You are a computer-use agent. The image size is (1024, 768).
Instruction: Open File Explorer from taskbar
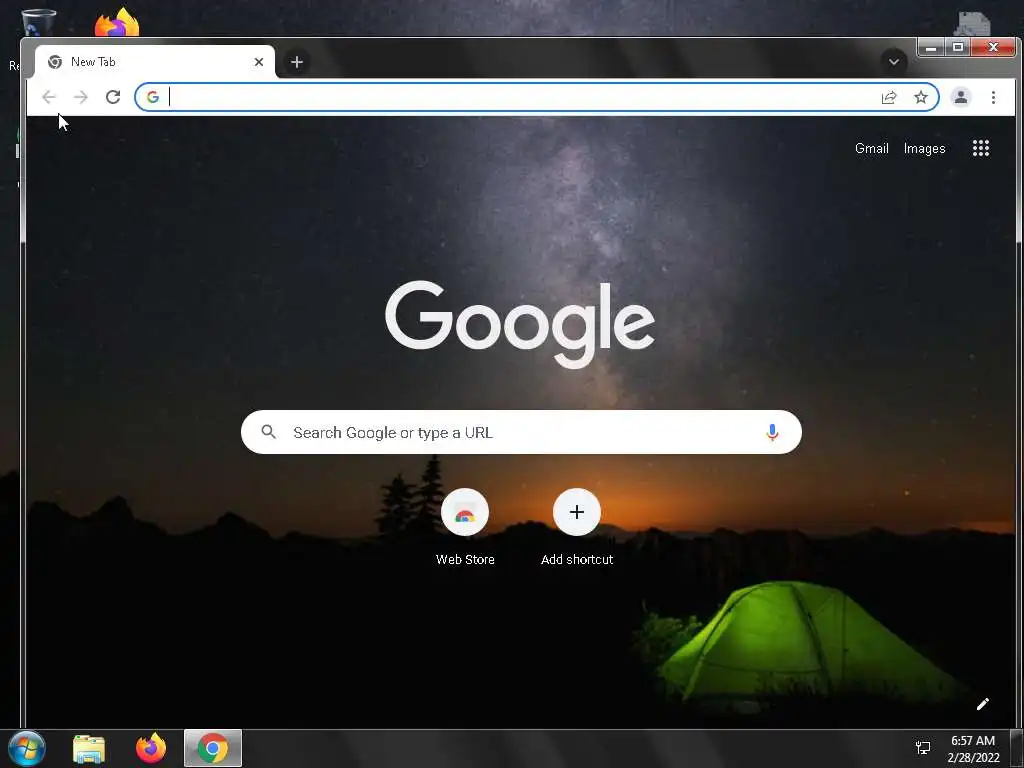[89, 748]
